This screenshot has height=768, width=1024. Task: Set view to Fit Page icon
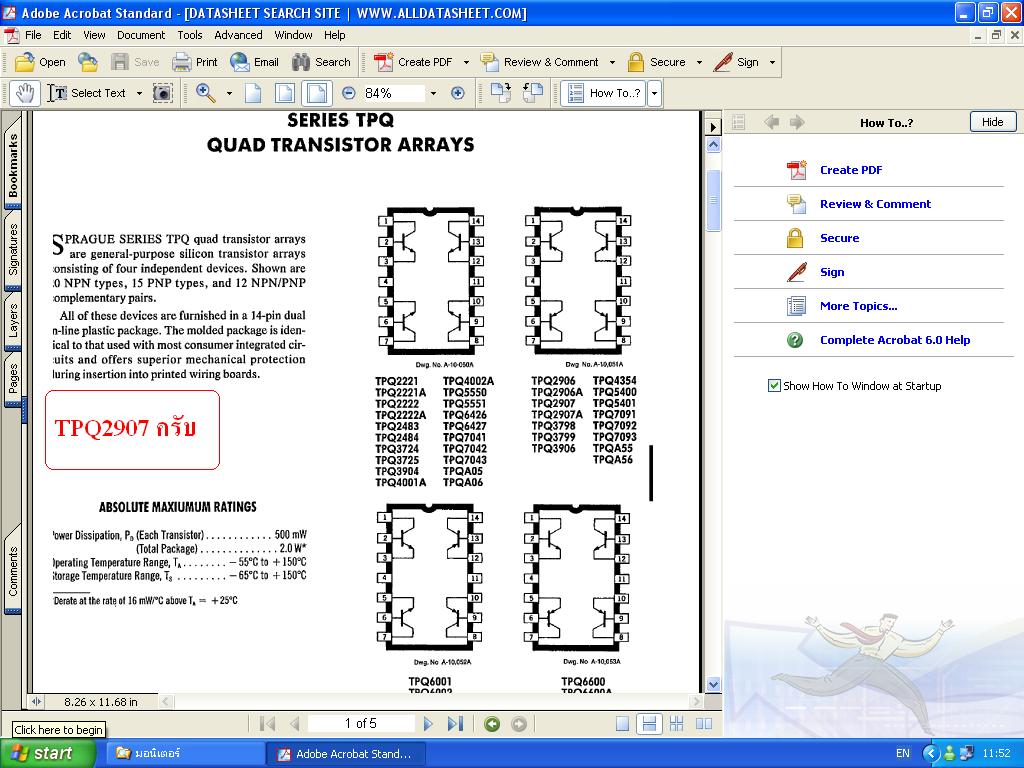tap(285, 93)
